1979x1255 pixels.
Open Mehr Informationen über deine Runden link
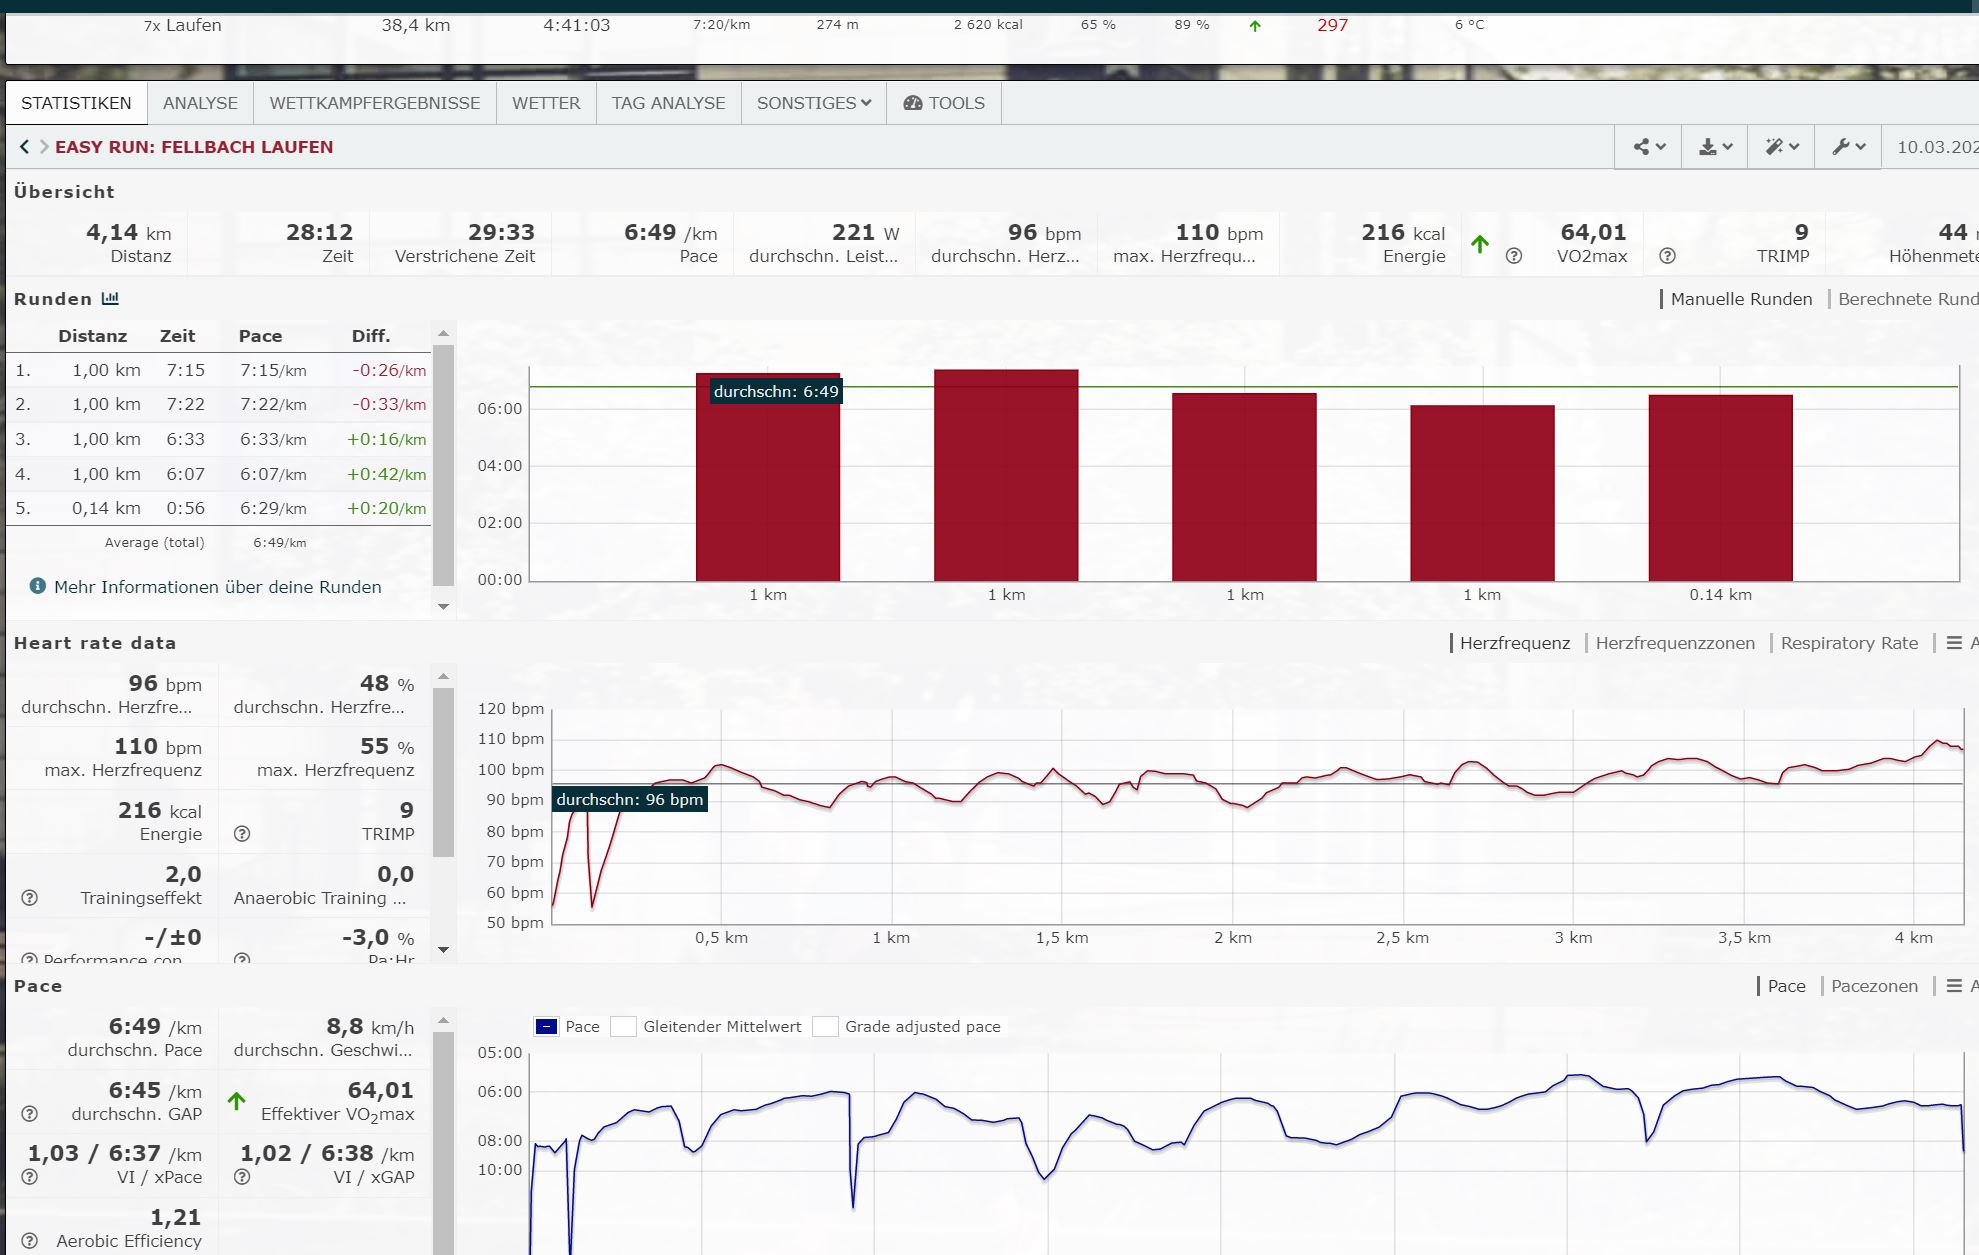[217, 587]
